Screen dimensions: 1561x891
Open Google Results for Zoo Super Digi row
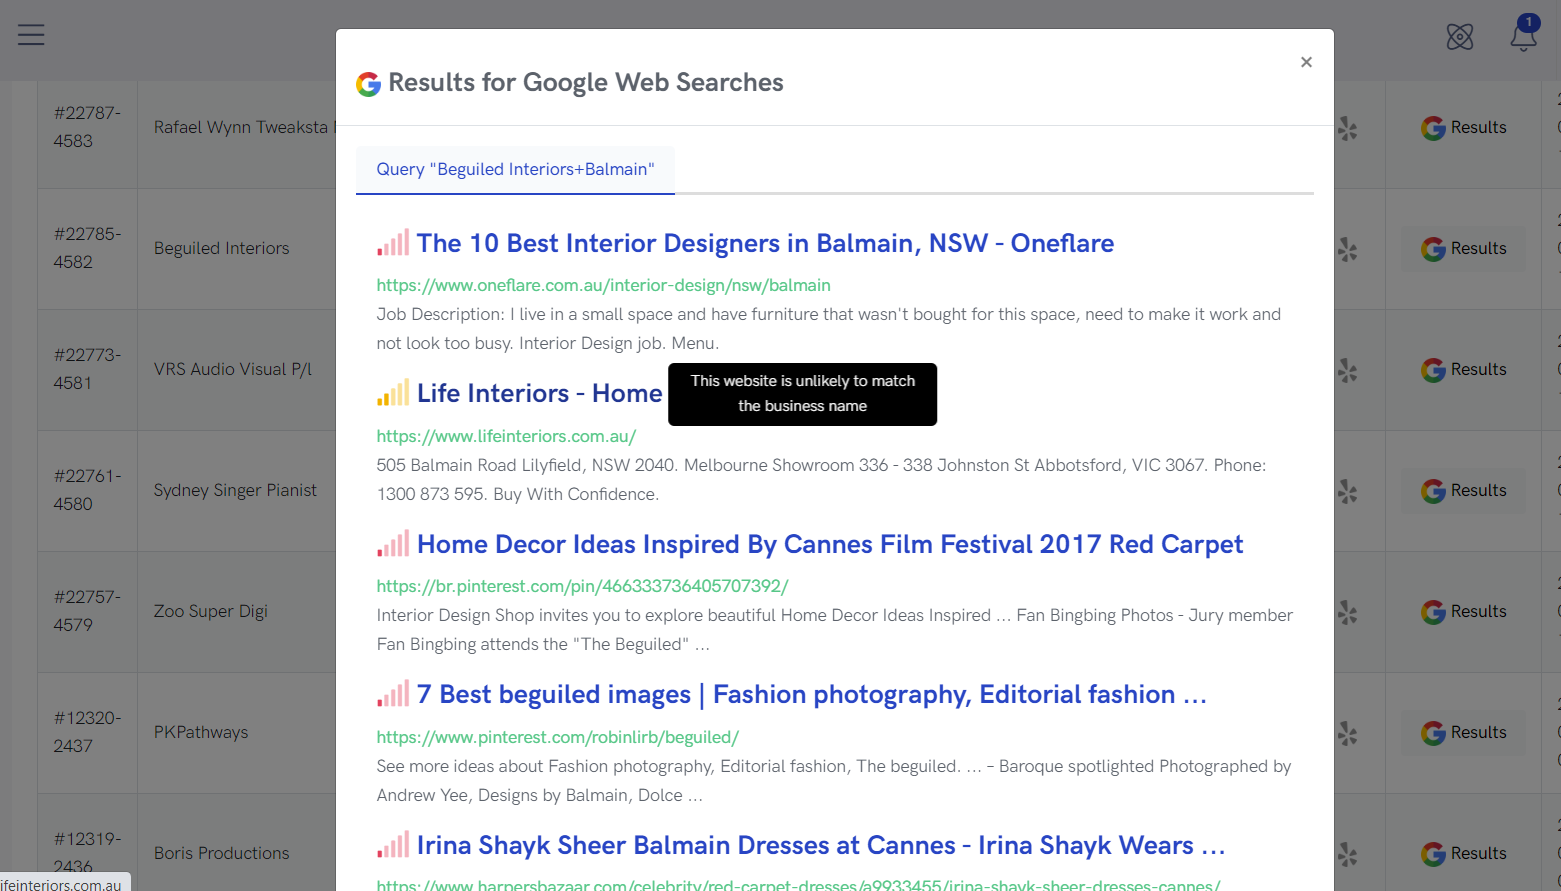(1464, 612)
